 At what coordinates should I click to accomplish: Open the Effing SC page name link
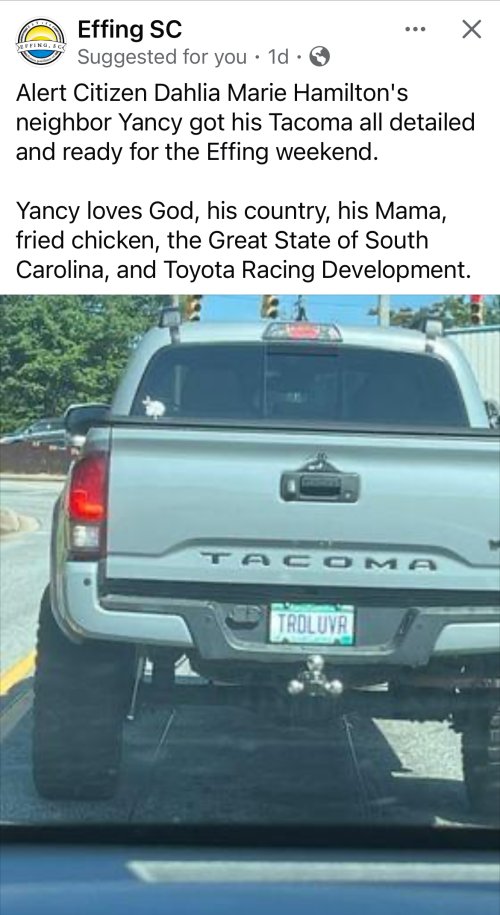tap(130, 29)
